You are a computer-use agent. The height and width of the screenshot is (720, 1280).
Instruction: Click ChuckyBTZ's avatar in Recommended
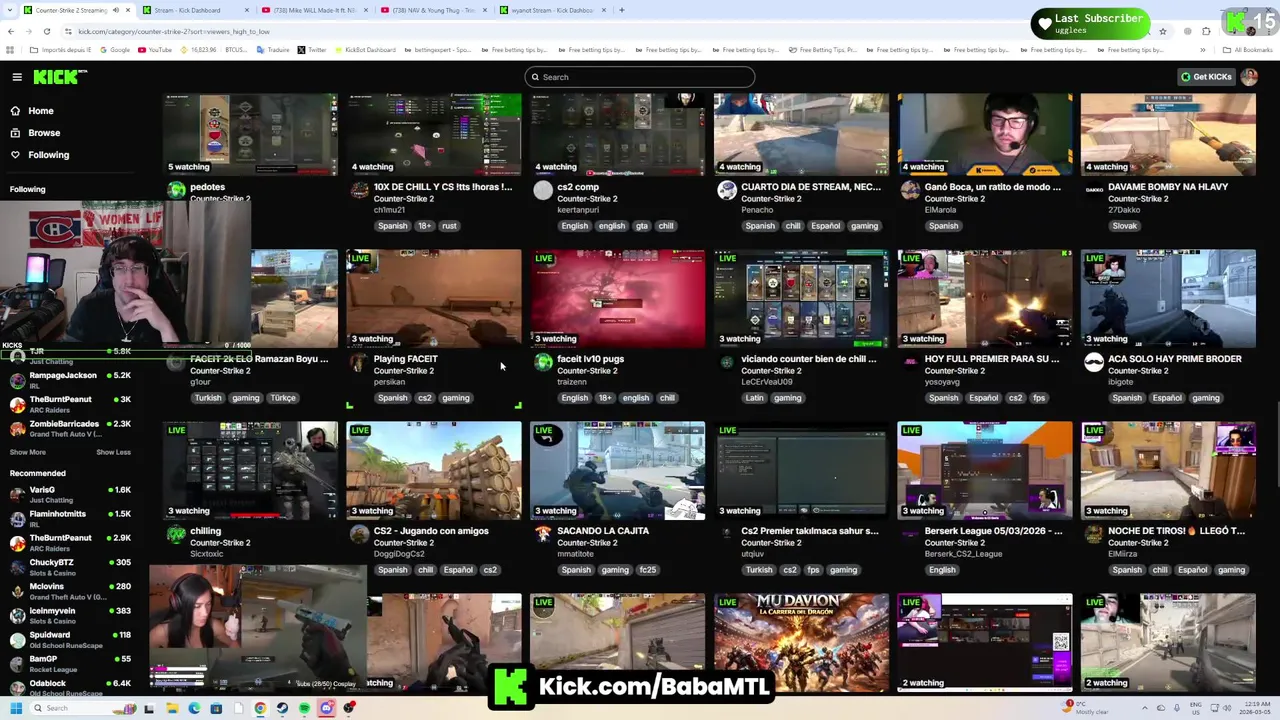coord(17,567)
